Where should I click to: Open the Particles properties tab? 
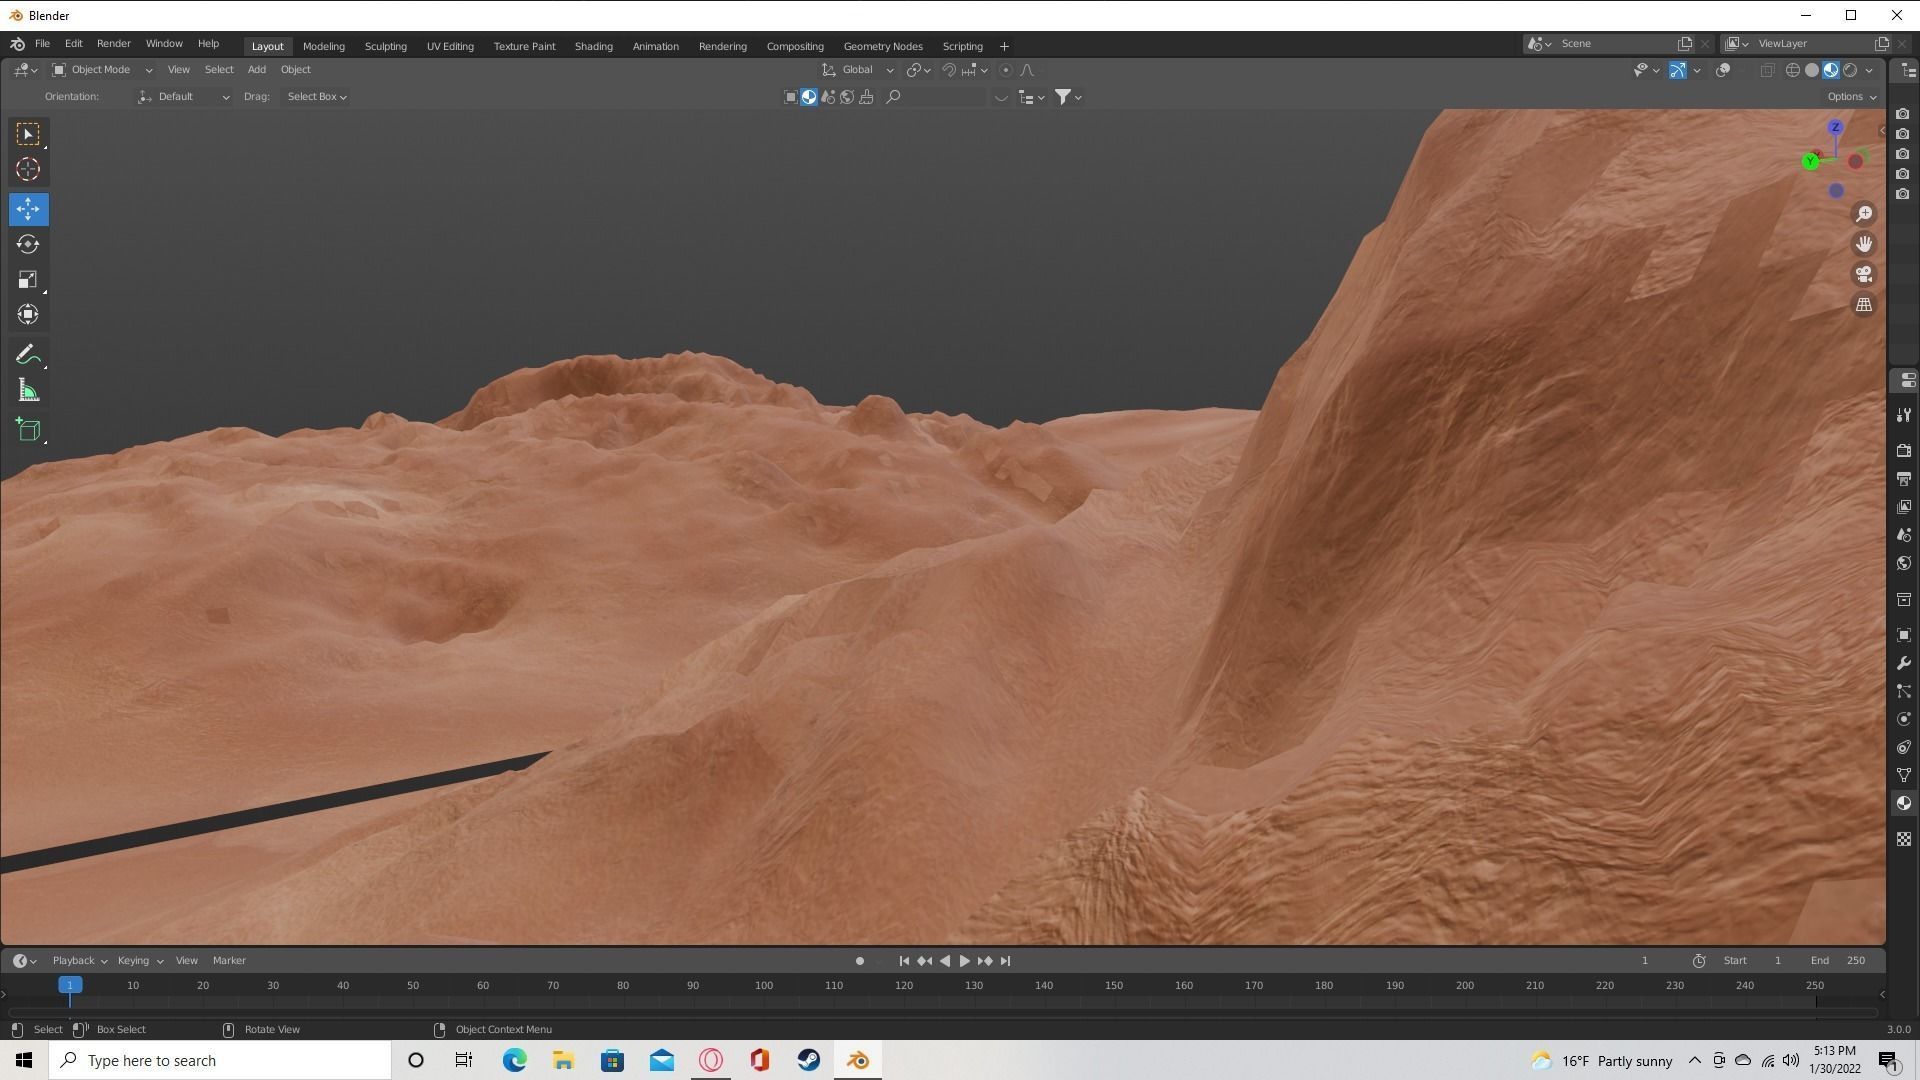[1904, 691]
